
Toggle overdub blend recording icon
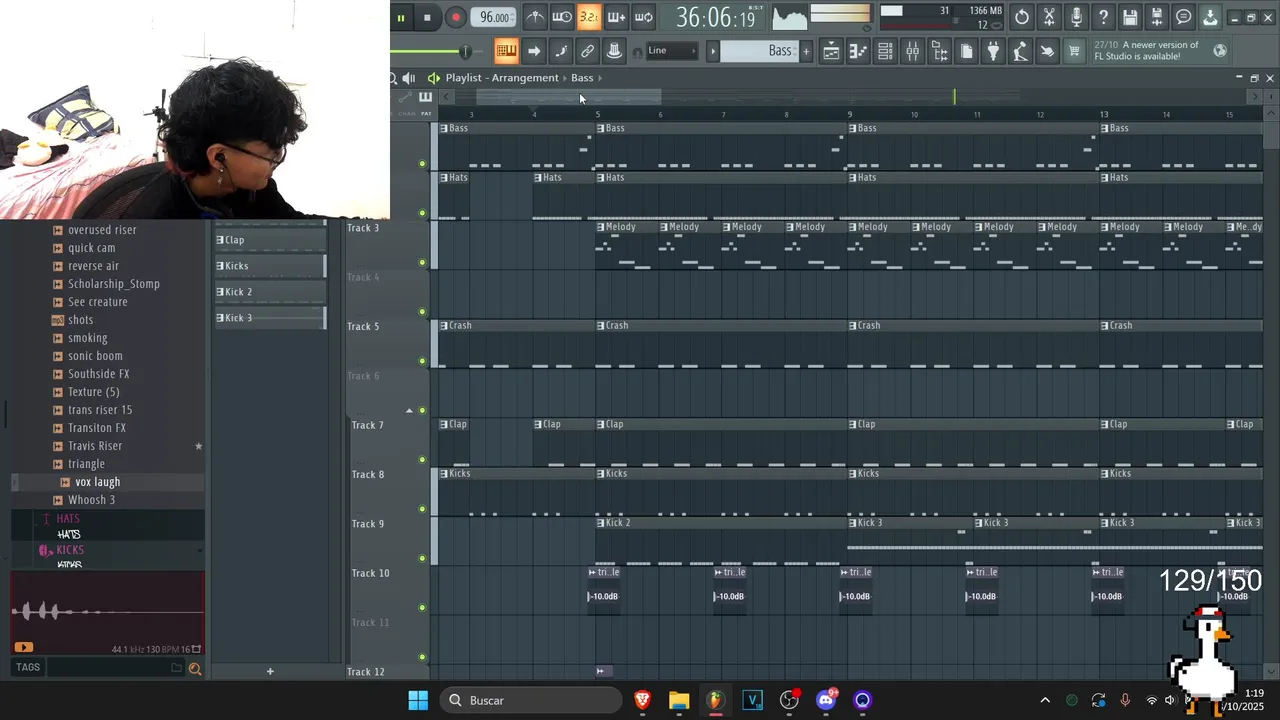616,17
